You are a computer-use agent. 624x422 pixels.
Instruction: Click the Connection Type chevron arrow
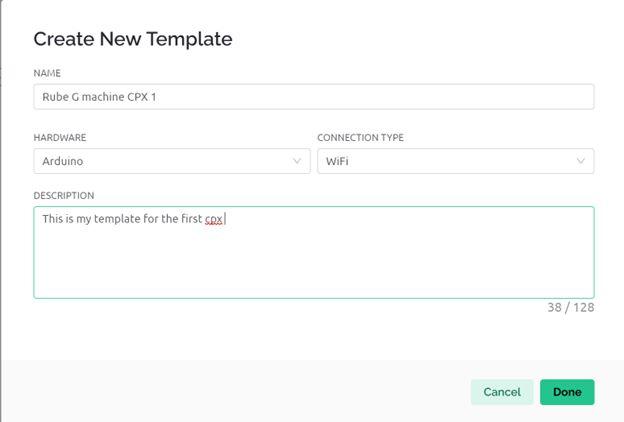[581, 161]
